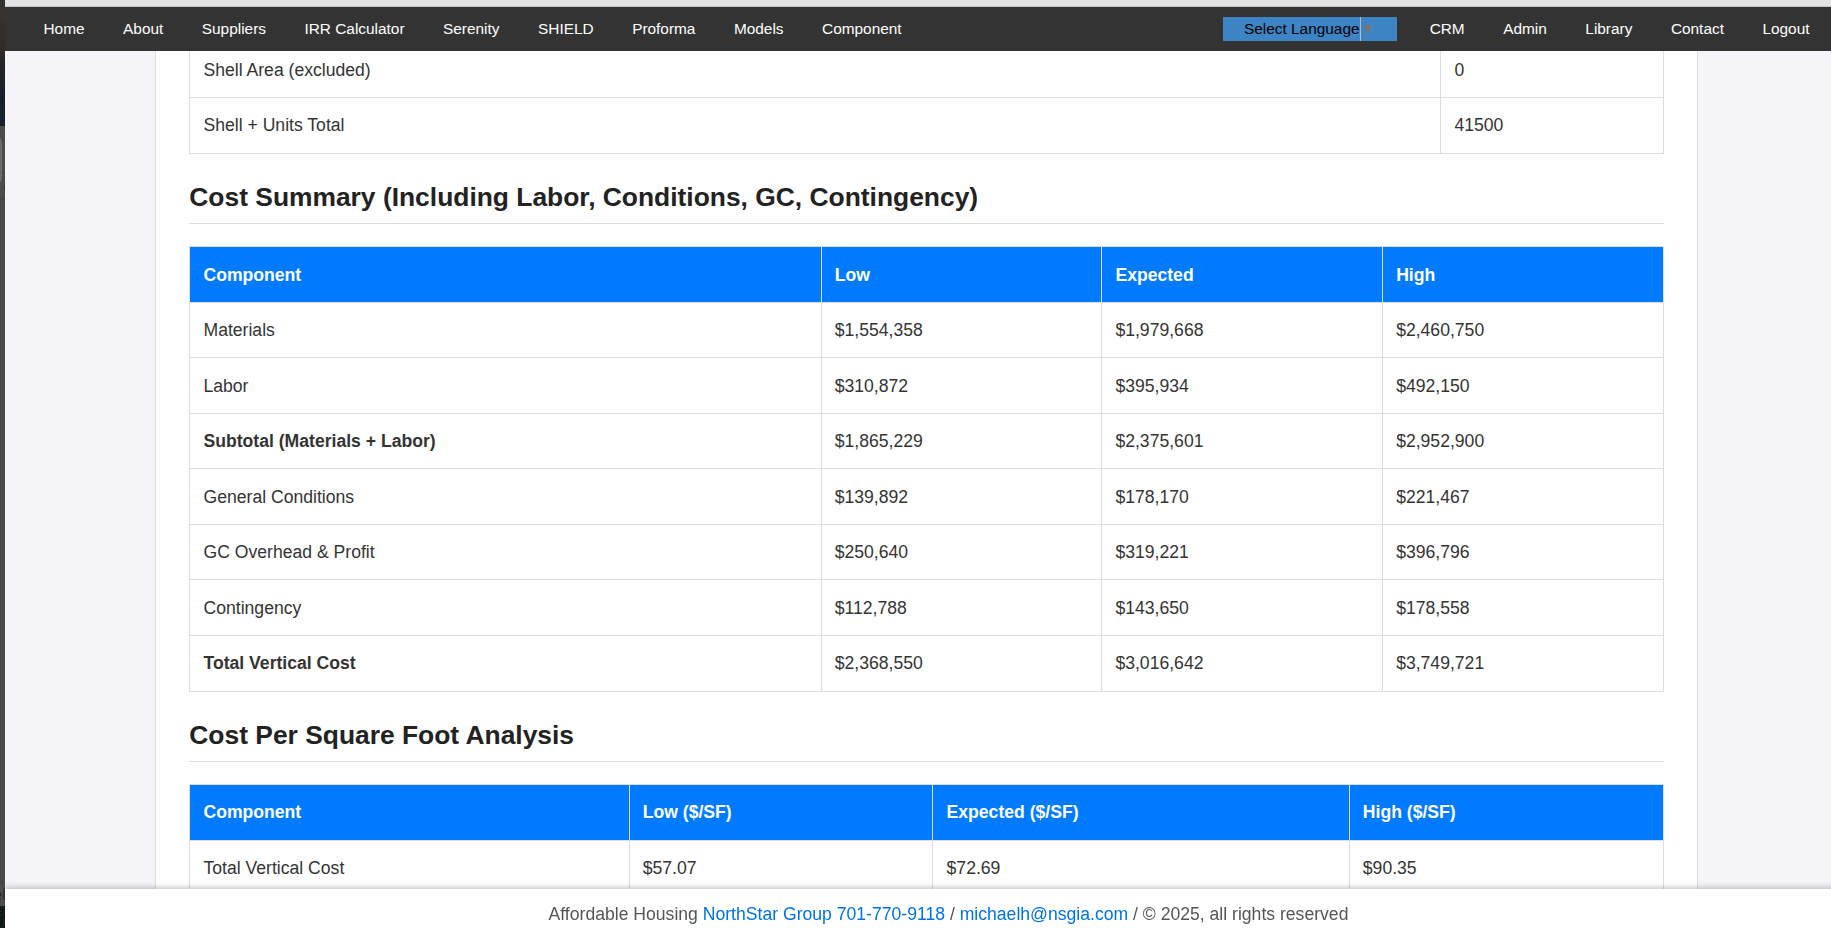
Task: Select the Serenity menu item
Action: (470, 29)
